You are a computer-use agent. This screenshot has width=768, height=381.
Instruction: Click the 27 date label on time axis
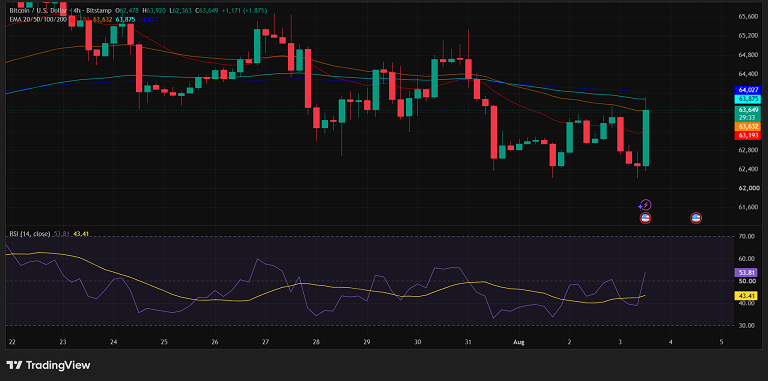coord(265,342)
